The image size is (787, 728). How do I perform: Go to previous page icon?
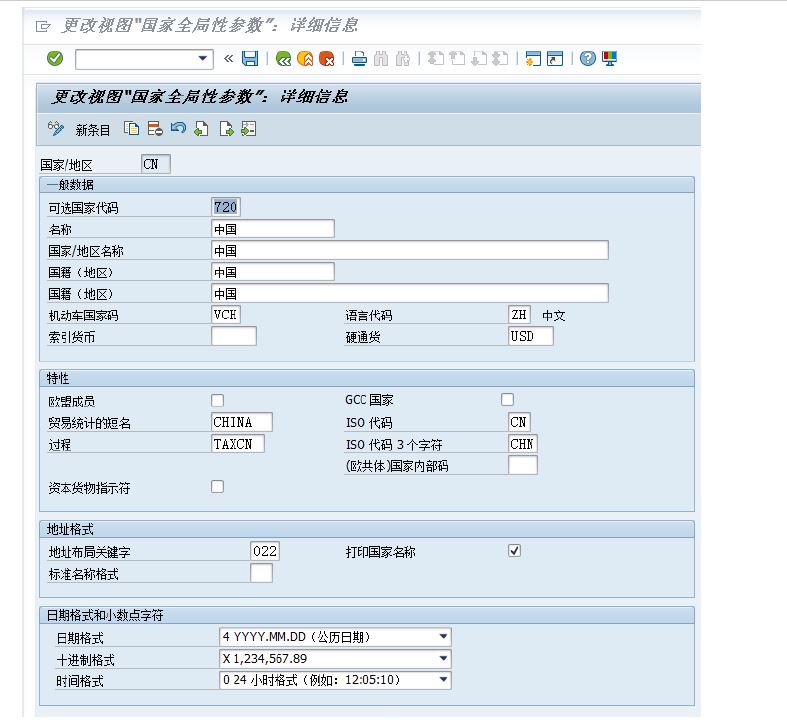[457, 59]
